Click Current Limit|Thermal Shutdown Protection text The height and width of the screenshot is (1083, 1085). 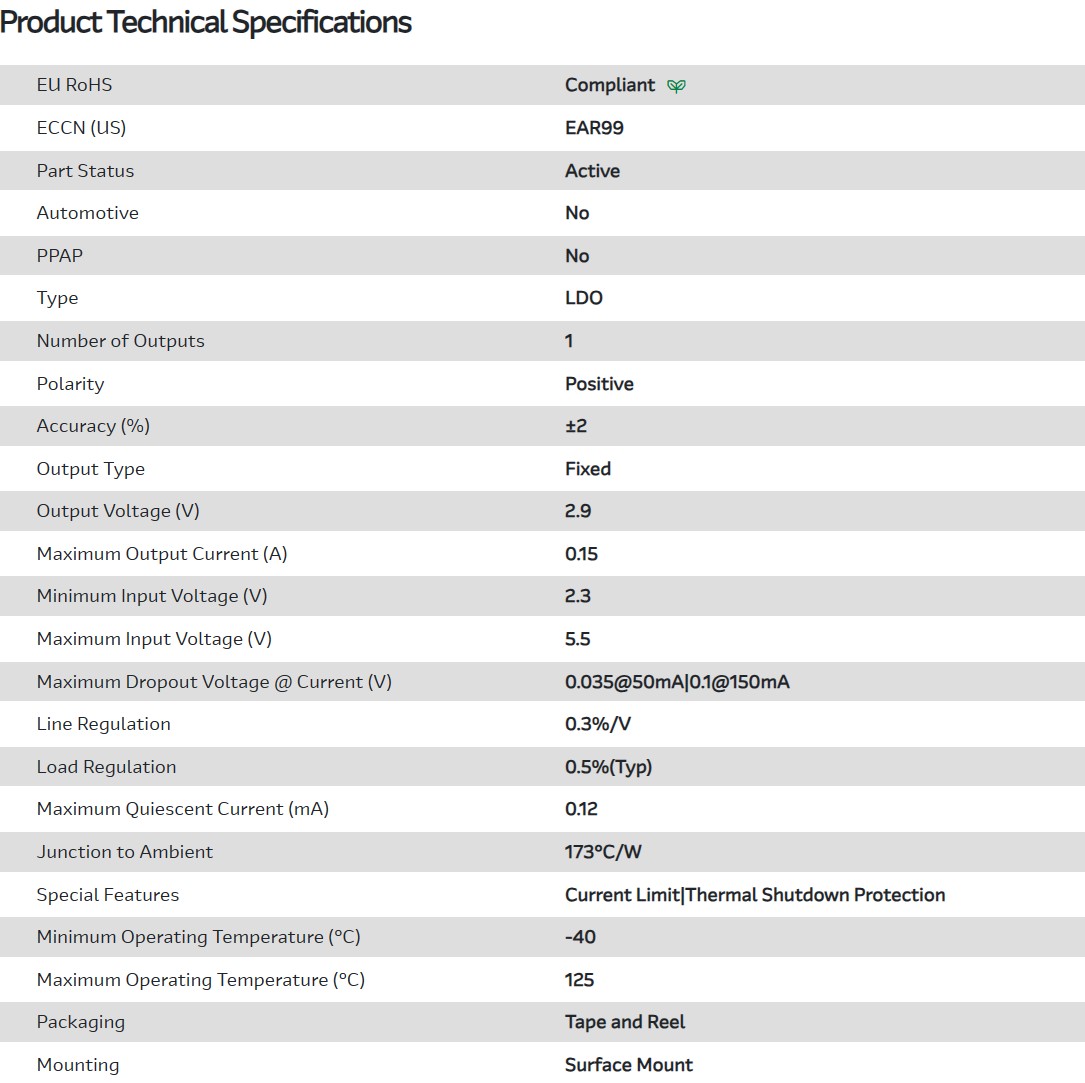754,895
